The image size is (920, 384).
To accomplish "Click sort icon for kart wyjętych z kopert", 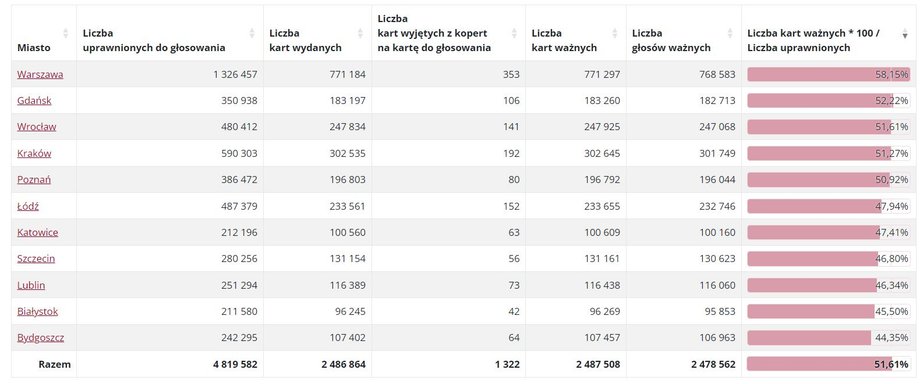I will point(515,33).
